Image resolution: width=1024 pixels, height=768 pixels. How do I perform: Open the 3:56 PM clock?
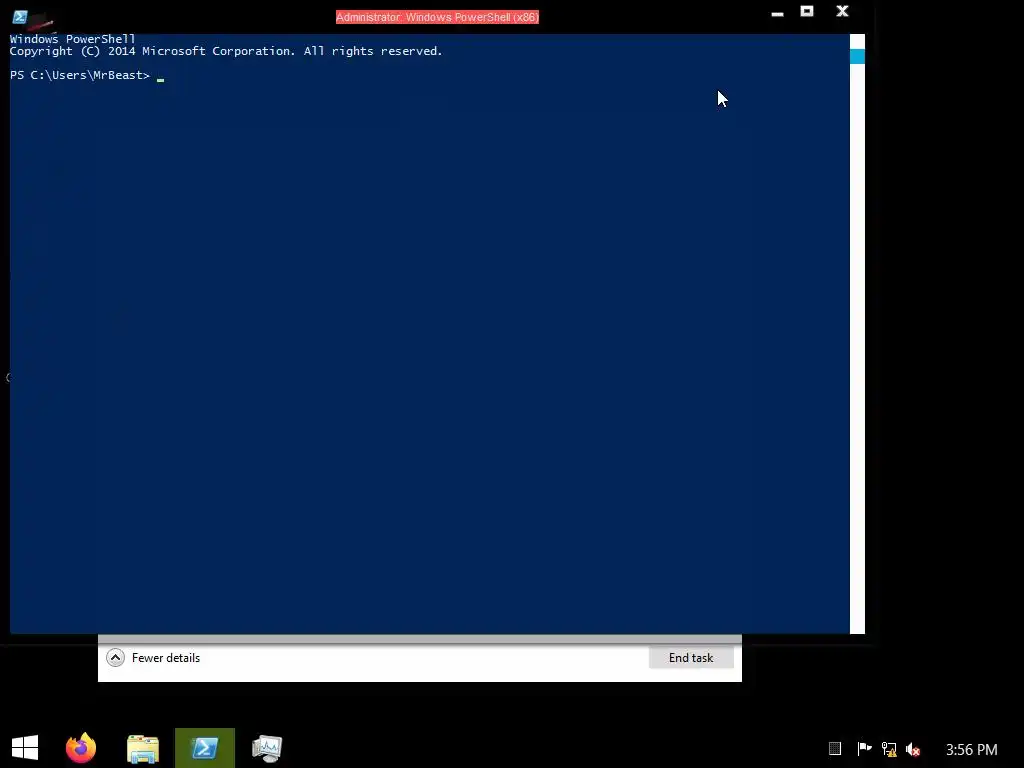point(971,749)
